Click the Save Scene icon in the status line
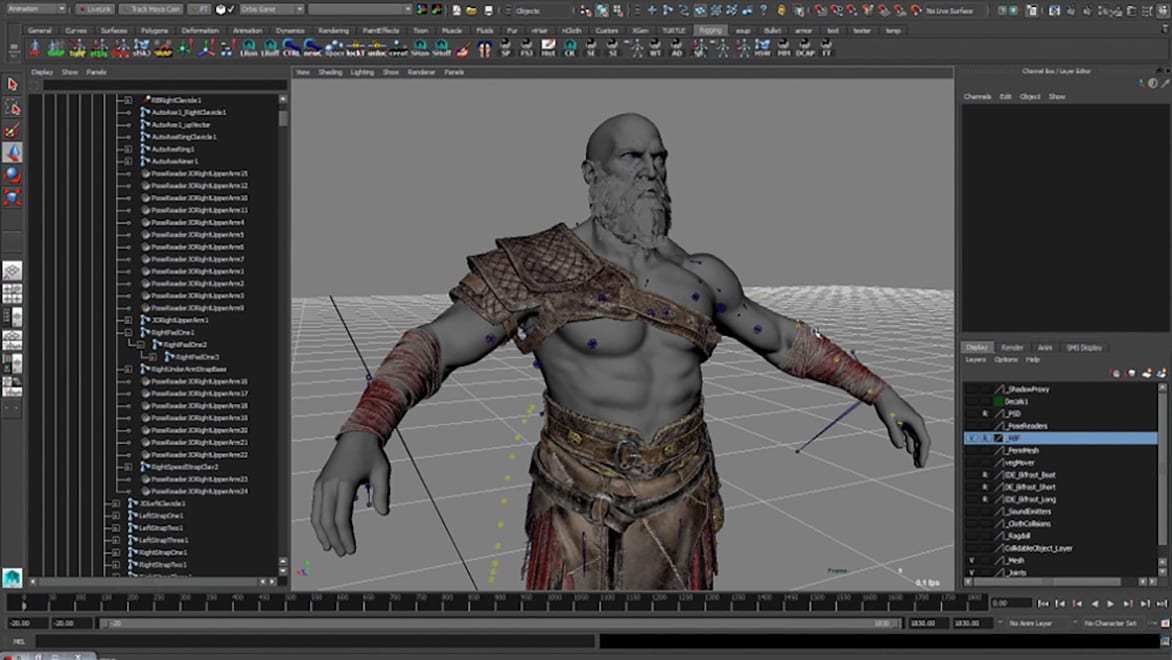1172x660 pixels. (x=488, y=9)
